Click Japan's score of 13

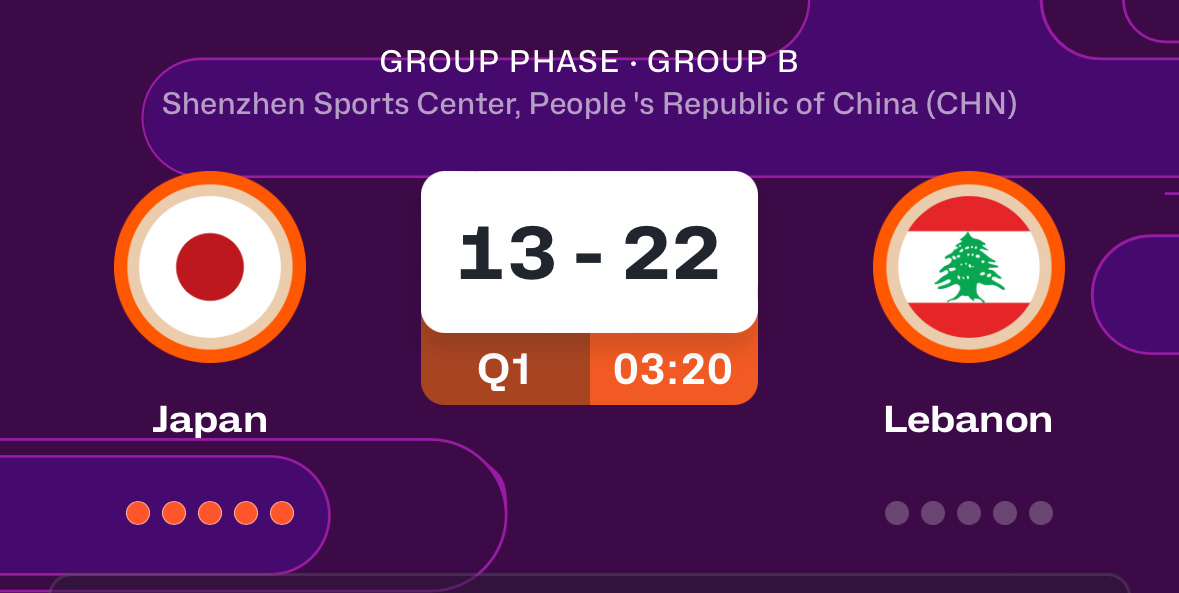point(508,254)
